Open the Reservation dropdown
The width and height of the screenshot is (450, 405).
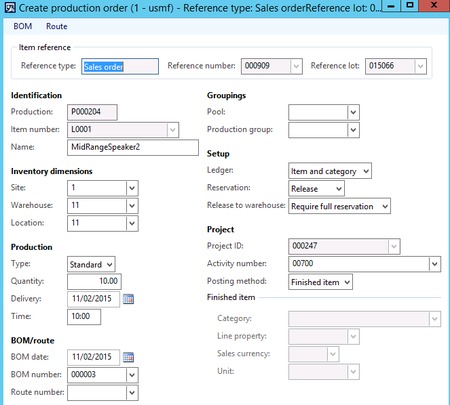point(316,189)
